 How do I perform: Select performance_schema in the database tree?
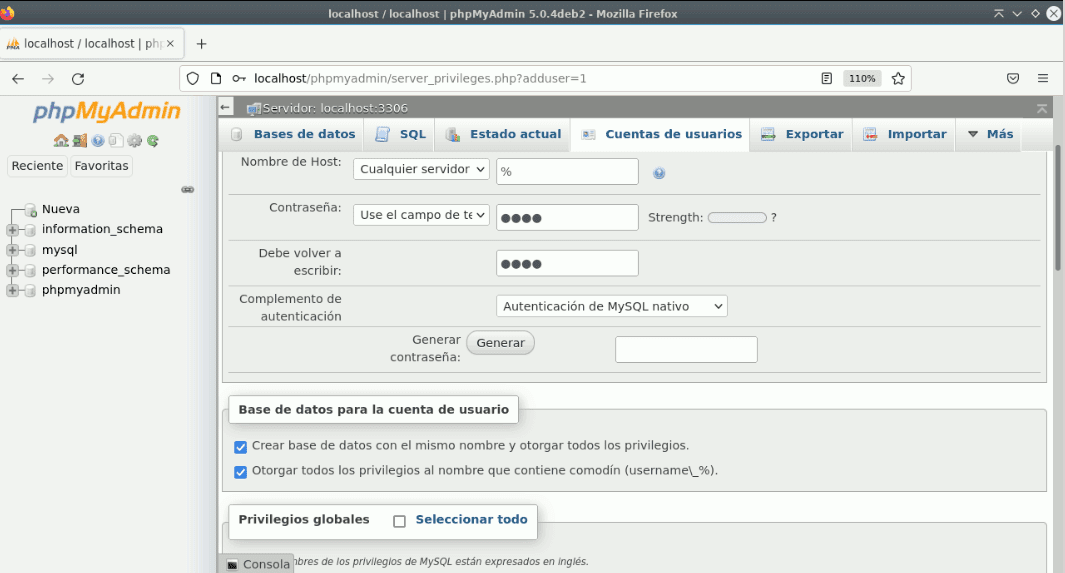(106, 270)
